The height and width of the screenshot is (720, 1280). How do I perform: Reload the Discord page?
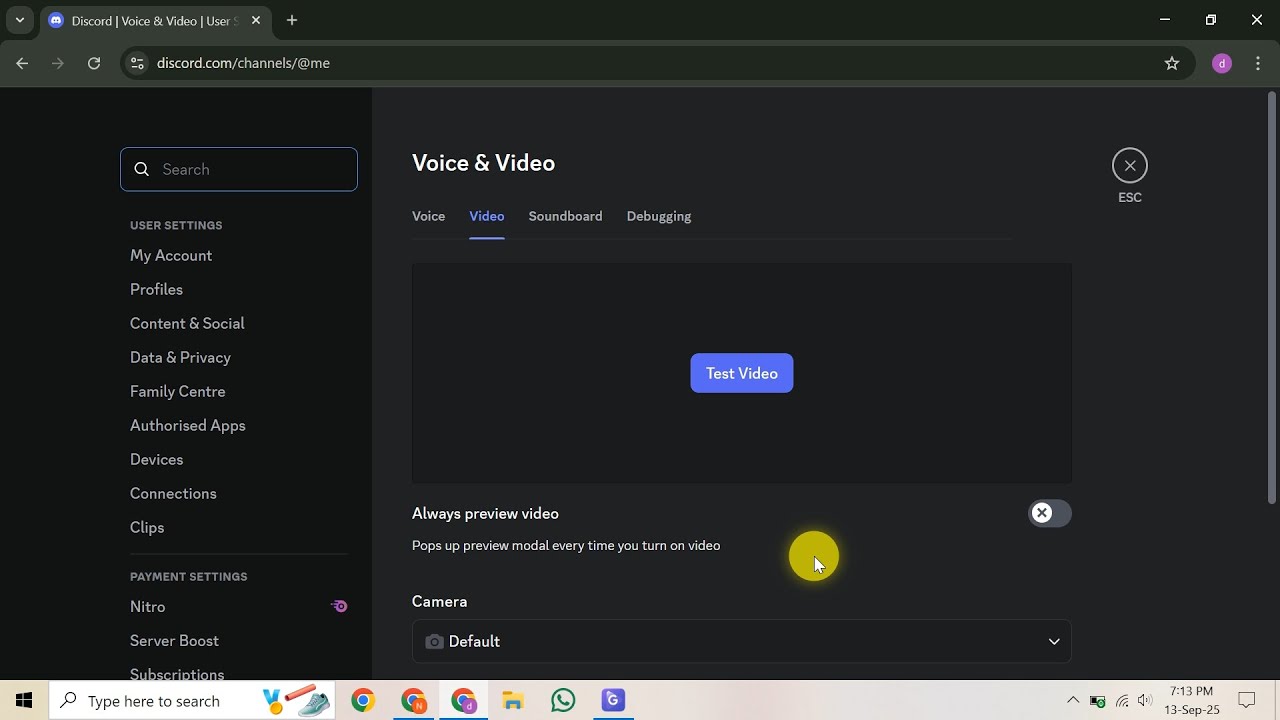pos(94,63)
